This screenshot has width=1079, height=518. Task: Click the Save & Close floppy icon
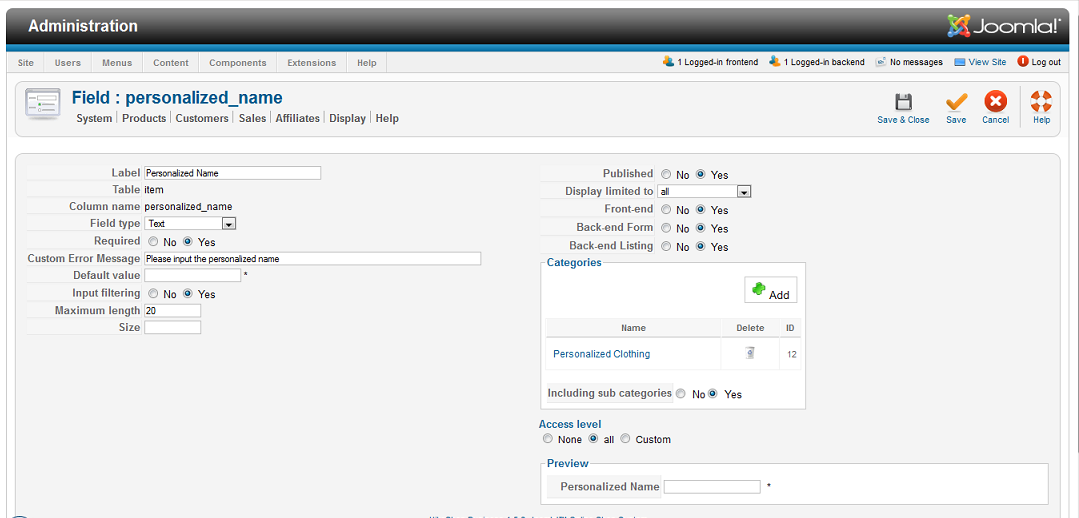pos(903,102)
